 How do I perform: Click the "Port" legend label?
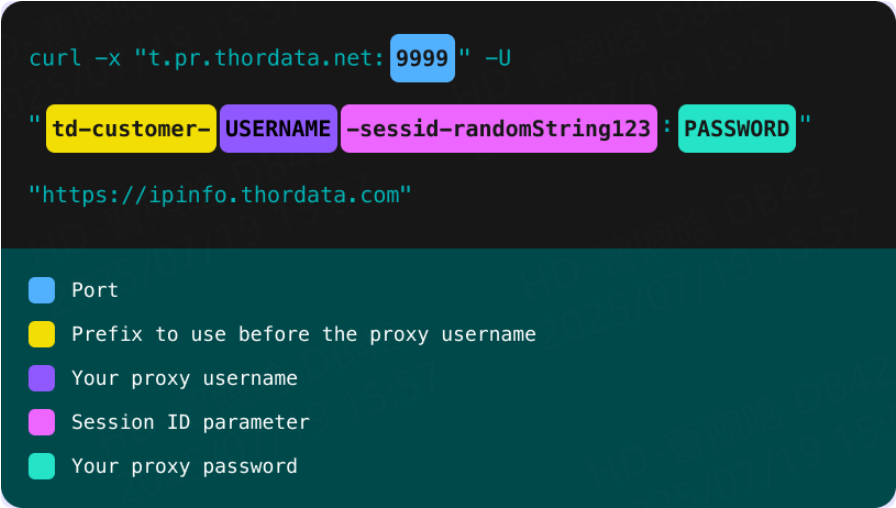click(95, 290)
